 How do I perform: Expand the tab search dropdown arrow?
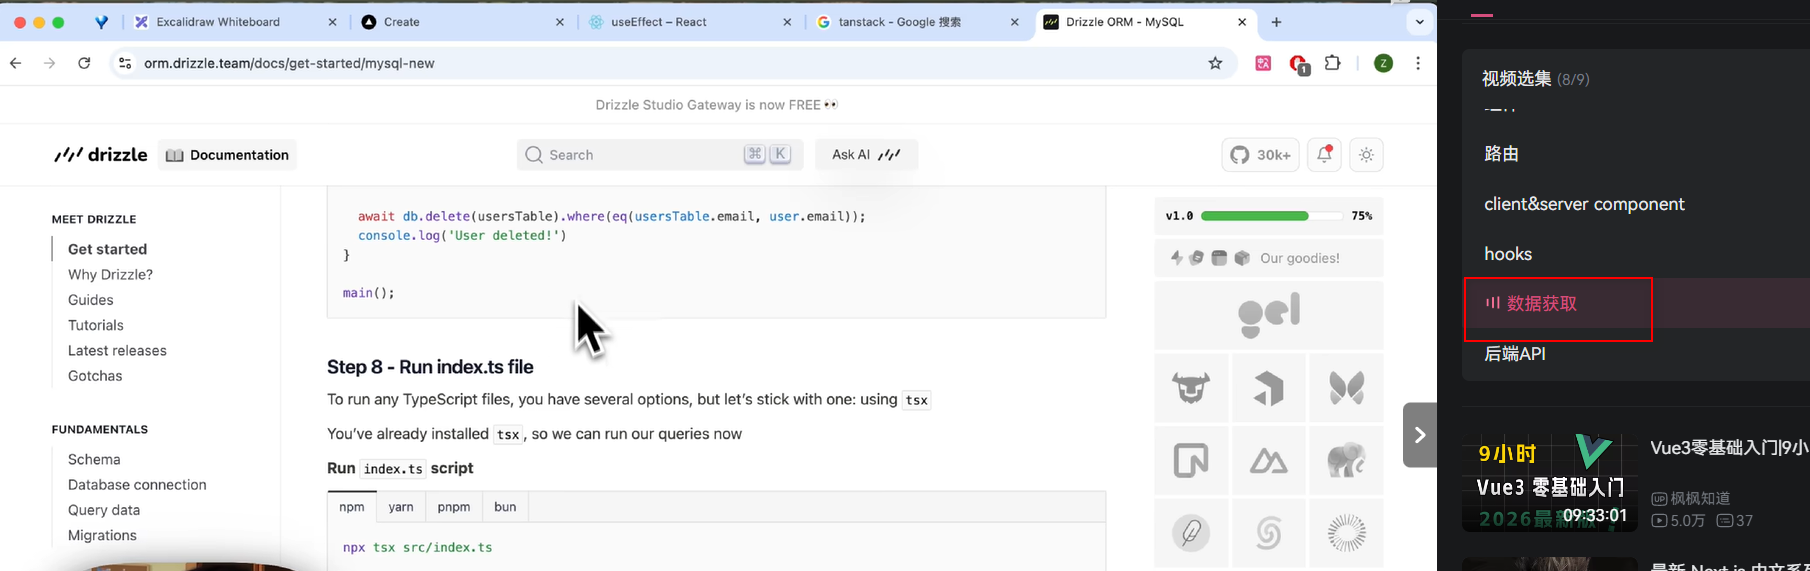[1419, 22]
